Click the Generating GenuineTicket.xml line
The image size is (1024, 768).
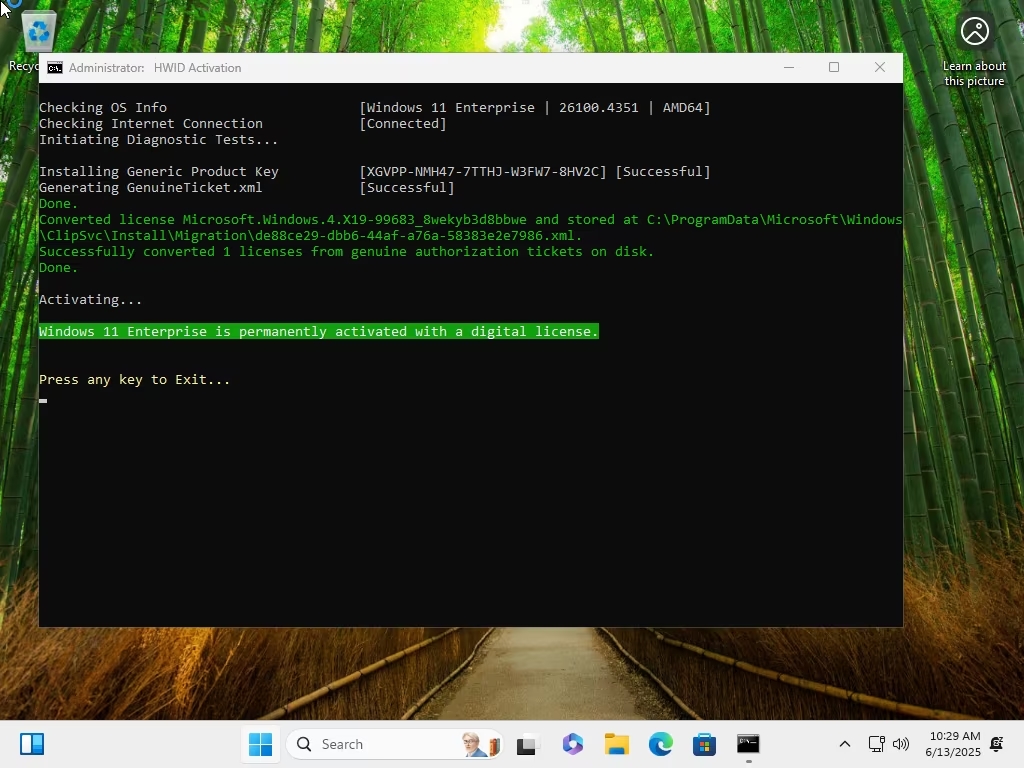150,187
